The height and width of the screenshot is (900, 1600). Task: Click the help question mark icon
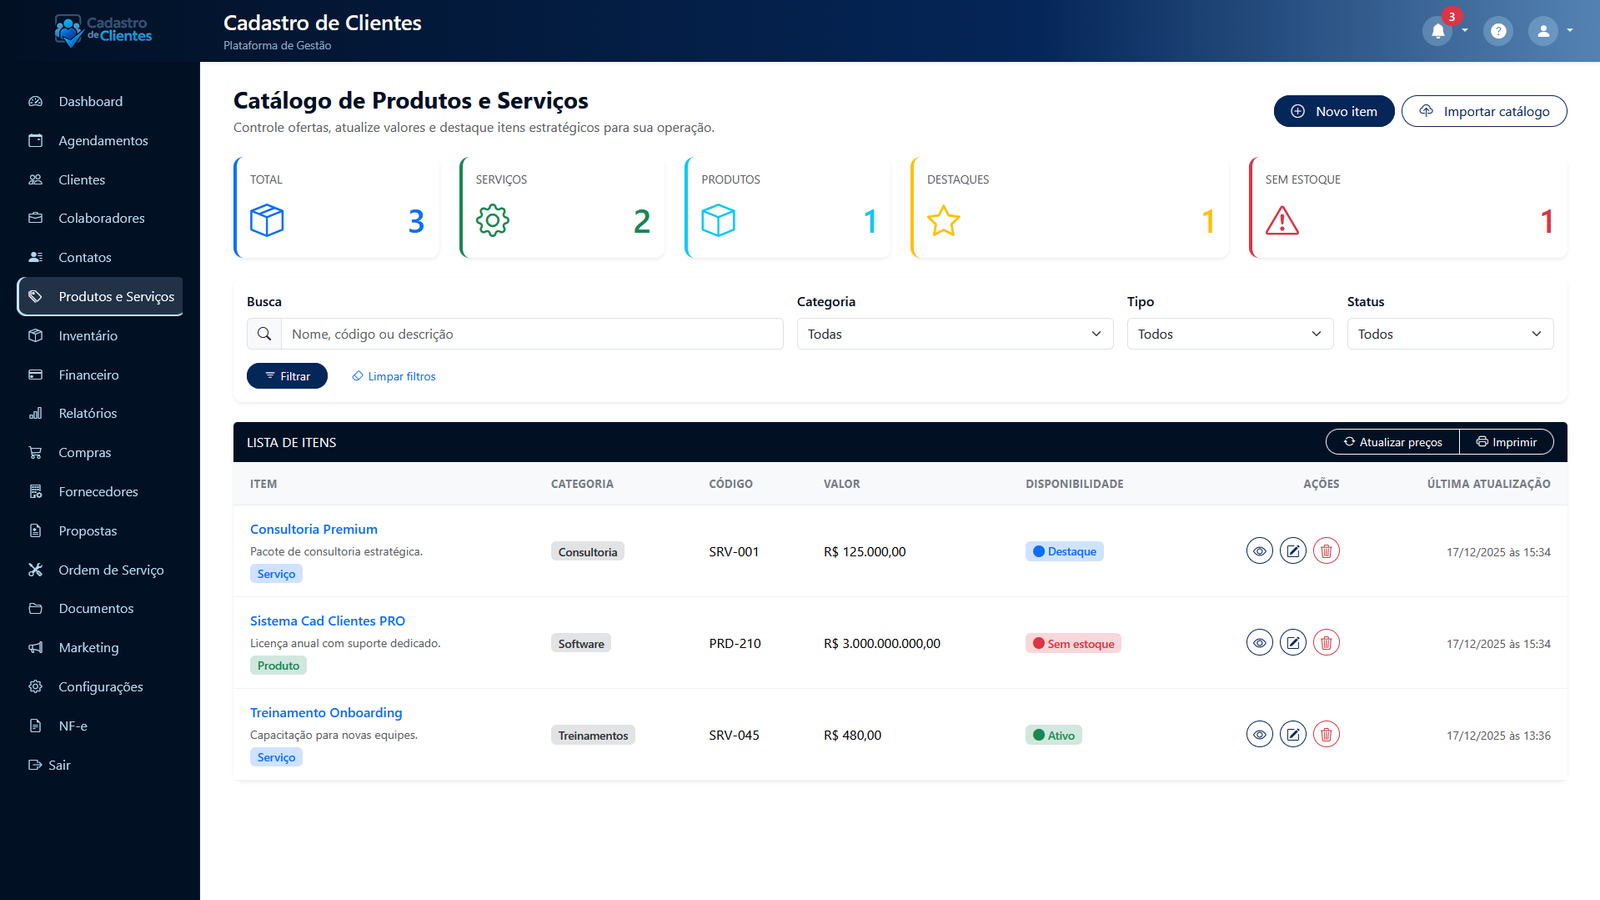[x=1498, y=30]
